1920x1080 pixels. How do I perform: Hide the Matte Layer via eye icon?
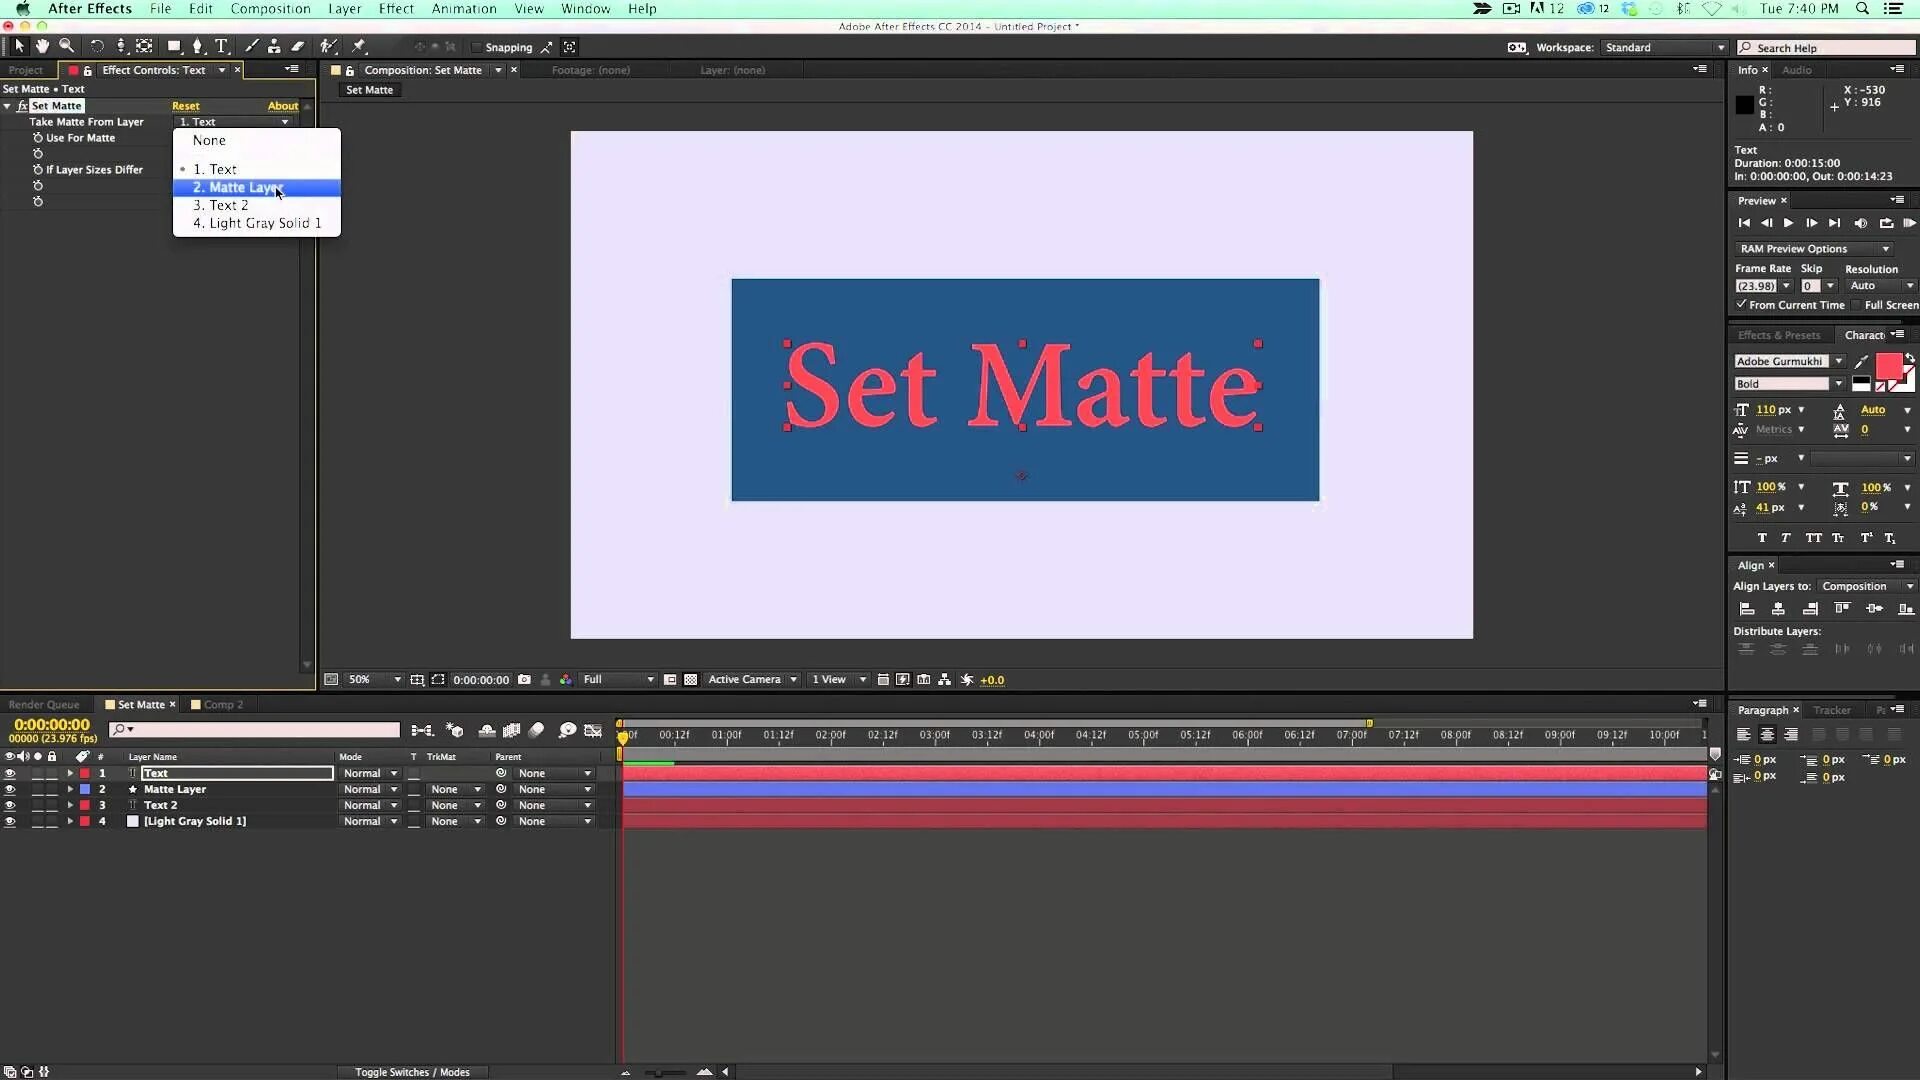pos(10,789)
